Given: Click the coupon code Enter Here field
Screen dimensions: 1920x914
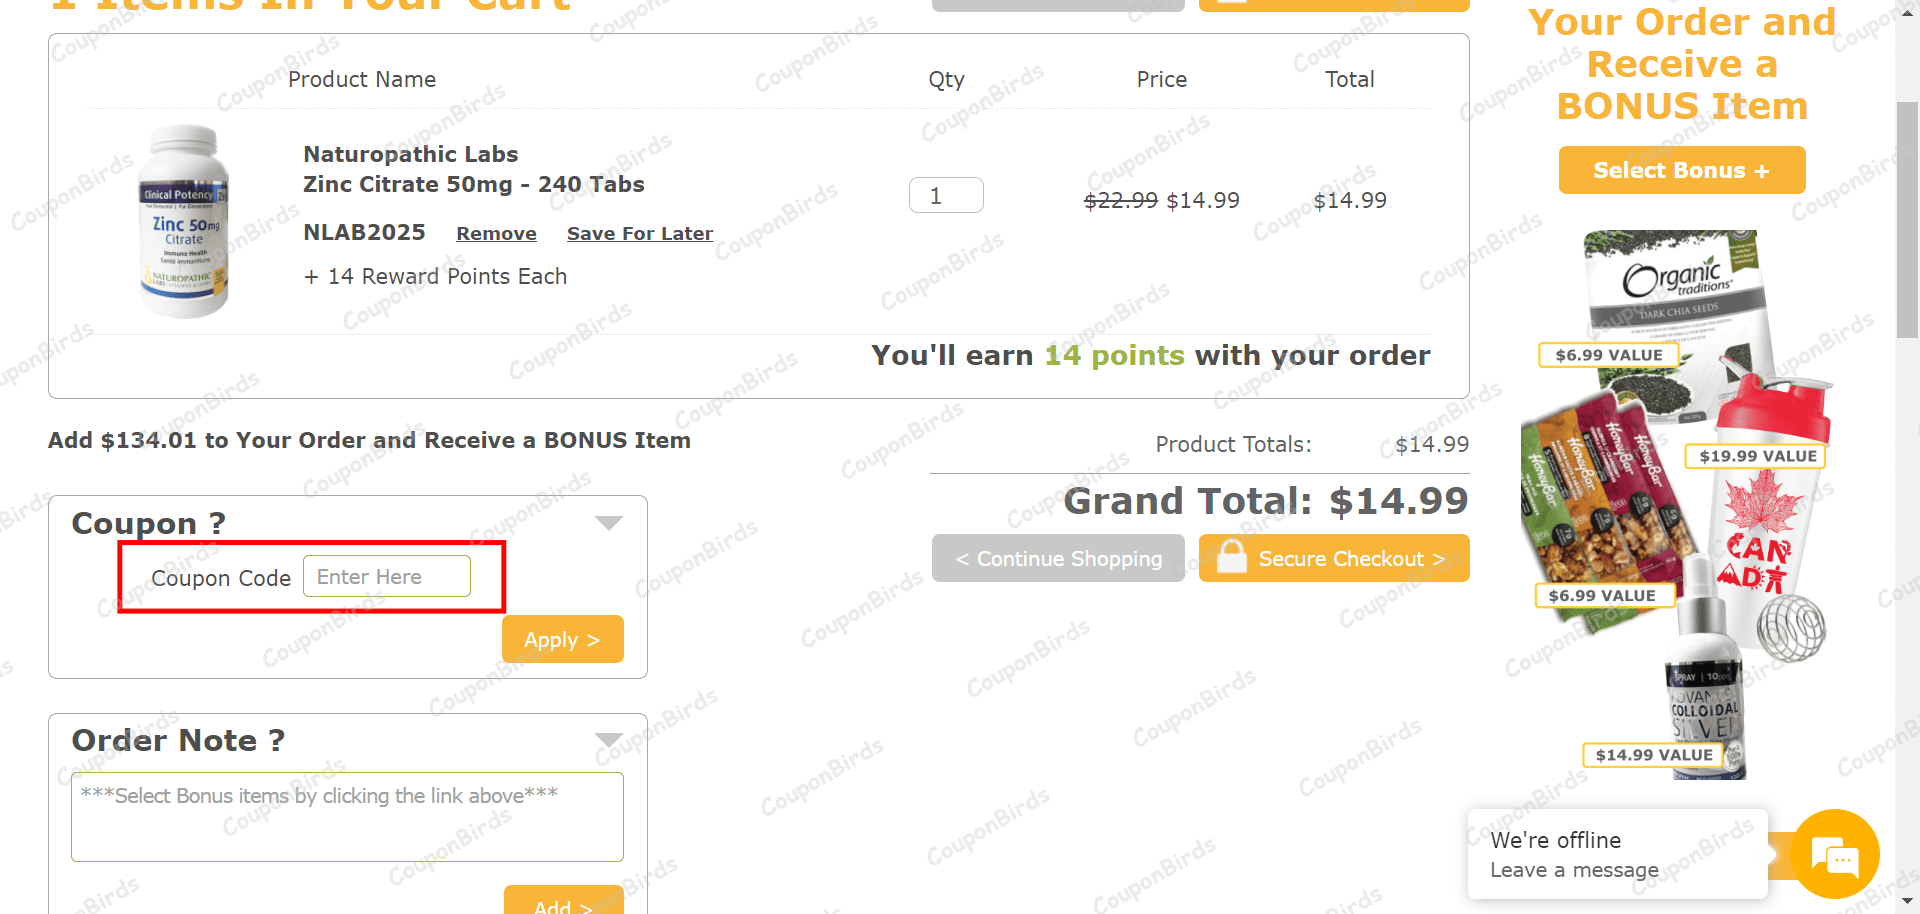Looking at the screenshot, I should click(388, 576).
